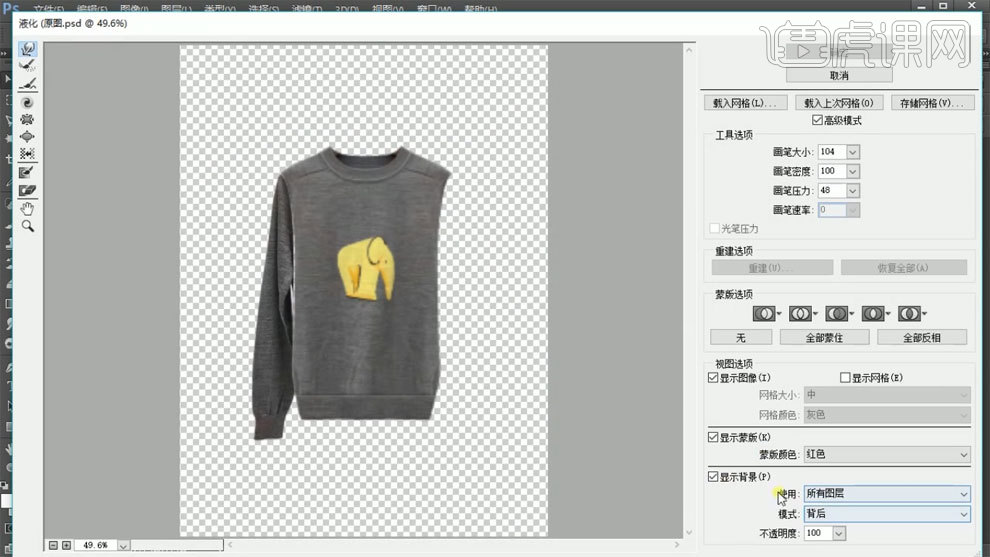Select the Freeze Mask tool
This screenshot has width=990, height=557.
pos(27,172)
